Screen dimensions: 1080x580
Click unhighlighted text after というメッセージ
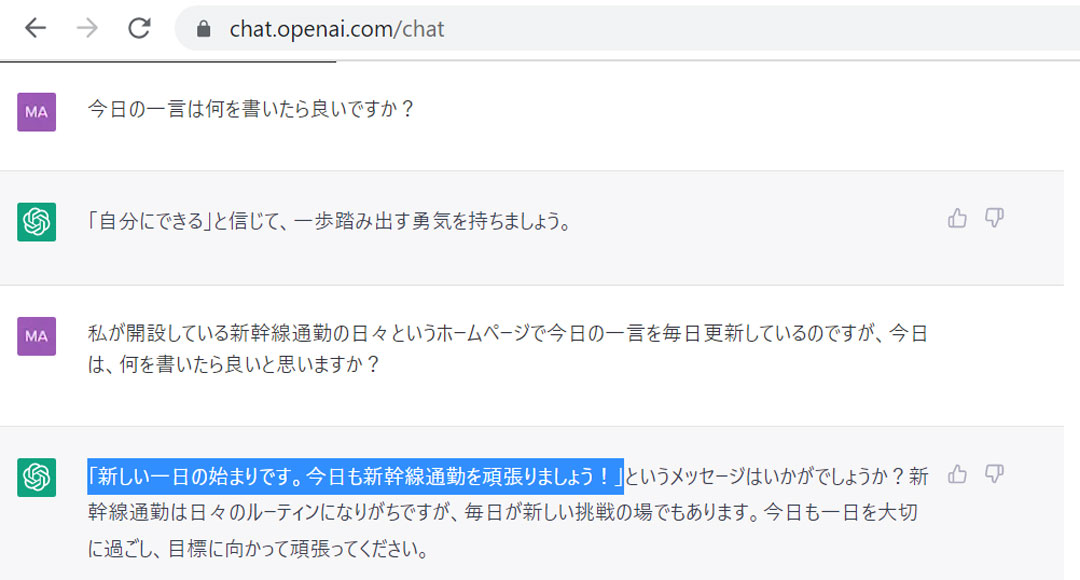point(776,476)
